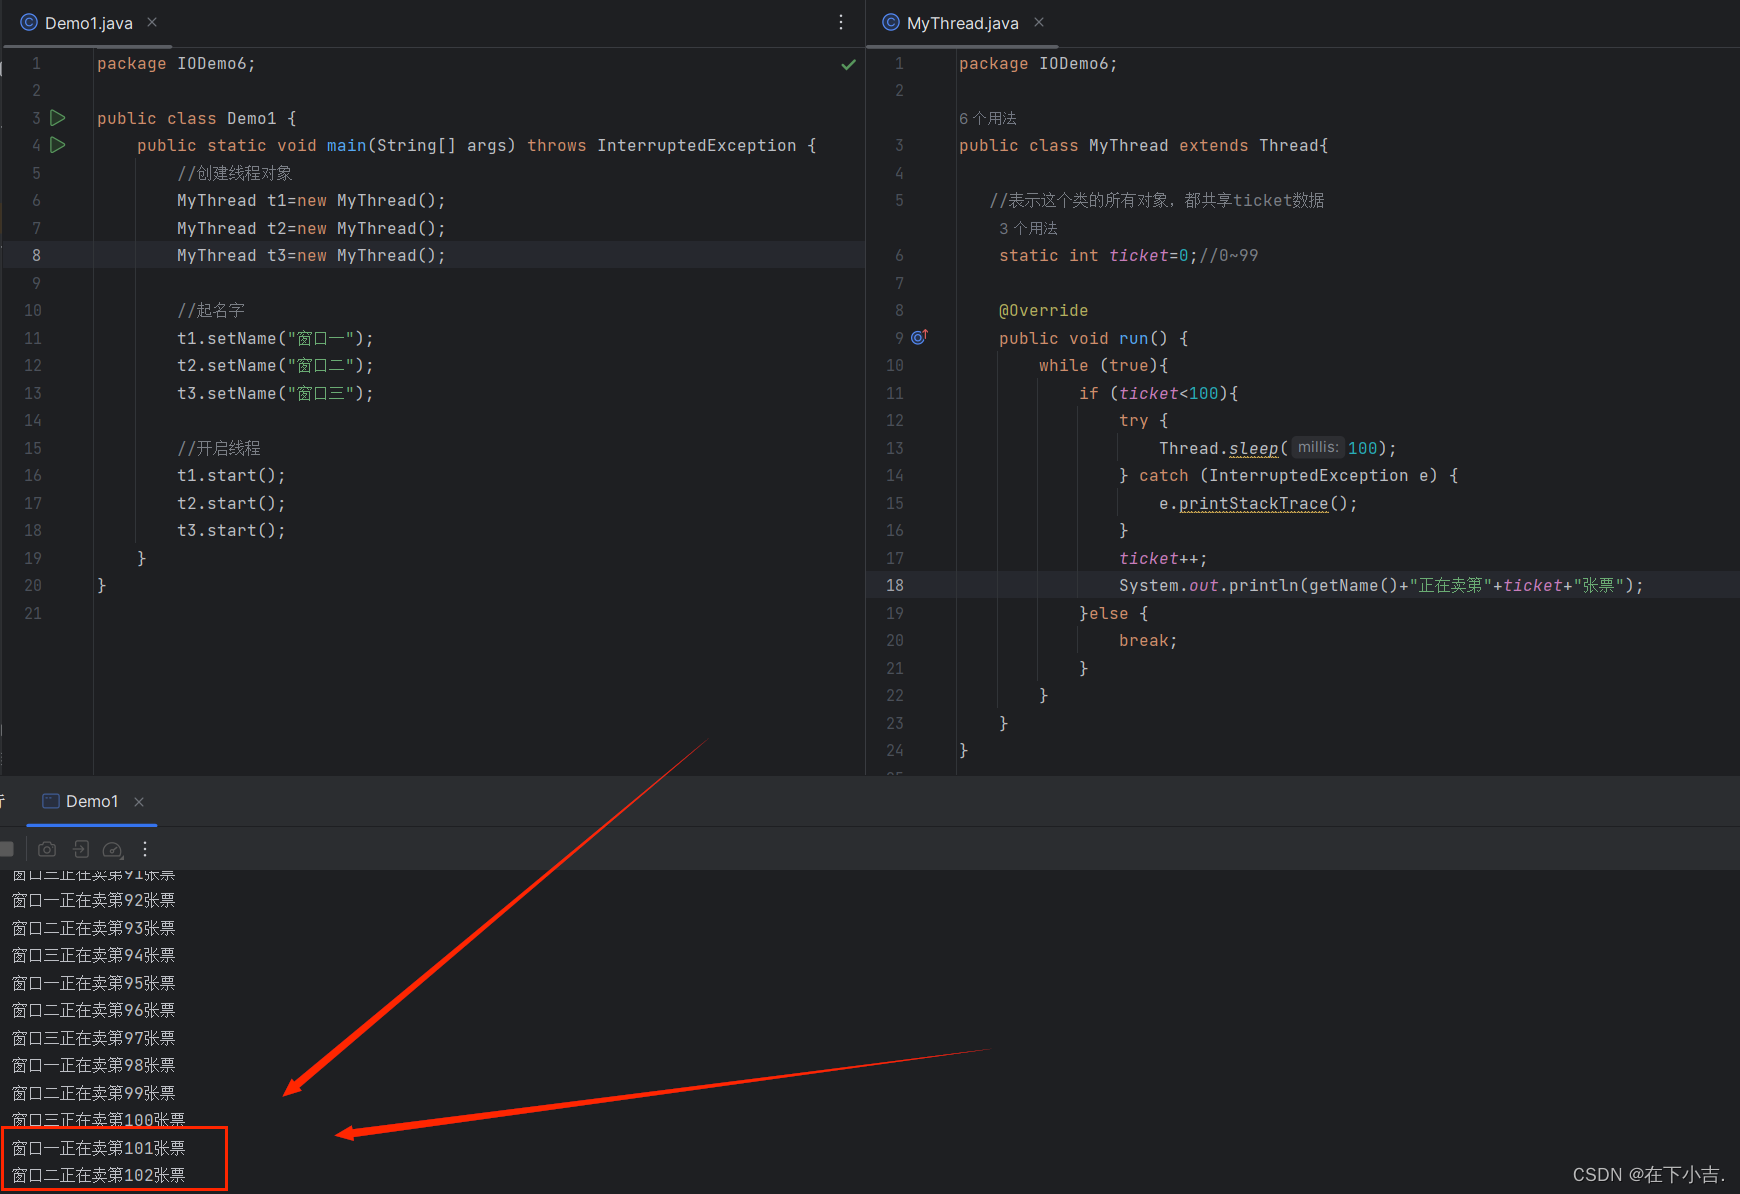Click the System.out.println statement

point(1381,585)
